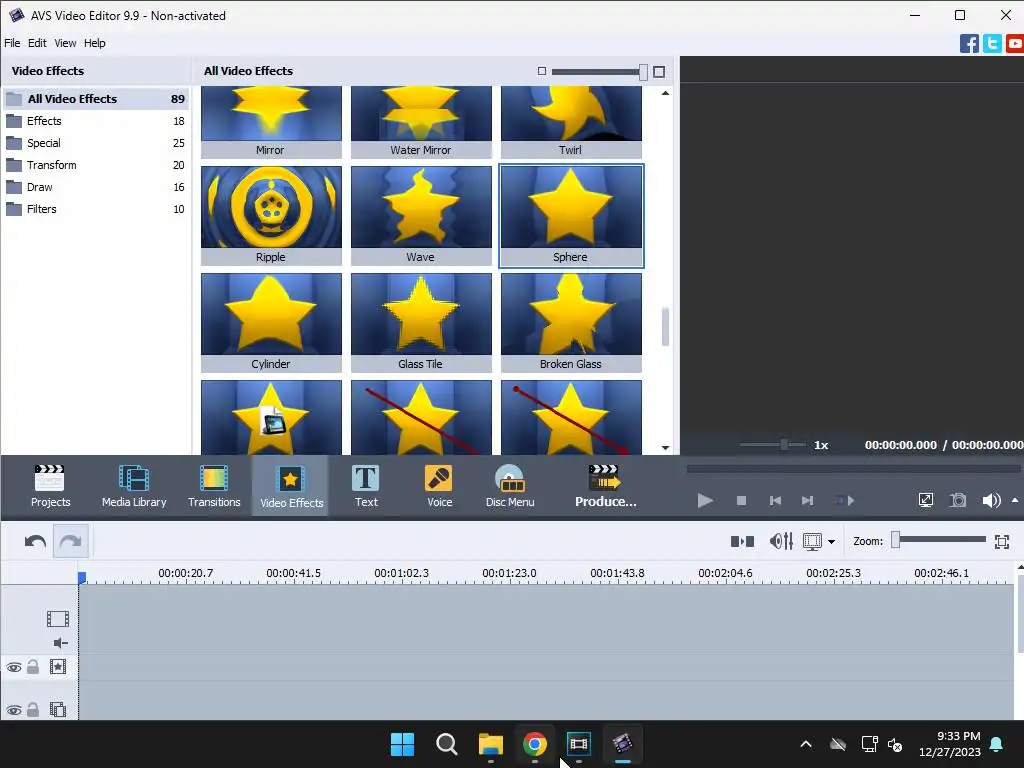Select the Effects folder
The width and height of the screenshot is (1024, 768).
tap(95, 121)
